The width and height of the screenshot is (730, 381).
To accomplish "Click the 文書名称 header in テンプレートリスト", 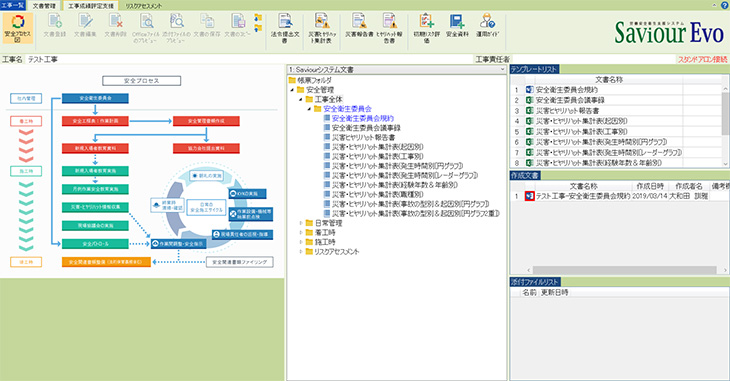I will coord(609,80).
